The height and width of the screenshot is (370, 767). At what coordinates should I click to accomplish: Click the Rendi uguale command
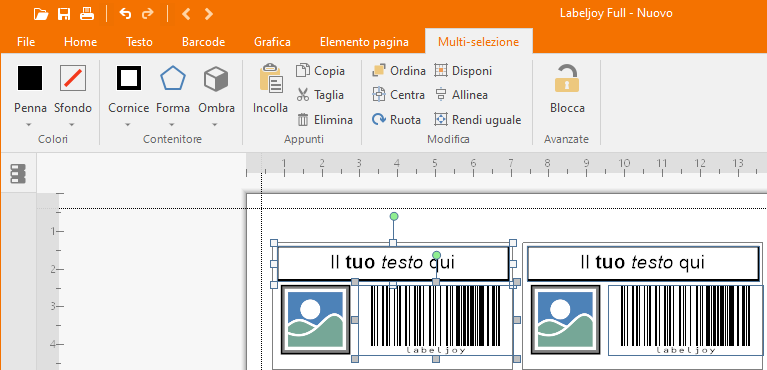478,119
